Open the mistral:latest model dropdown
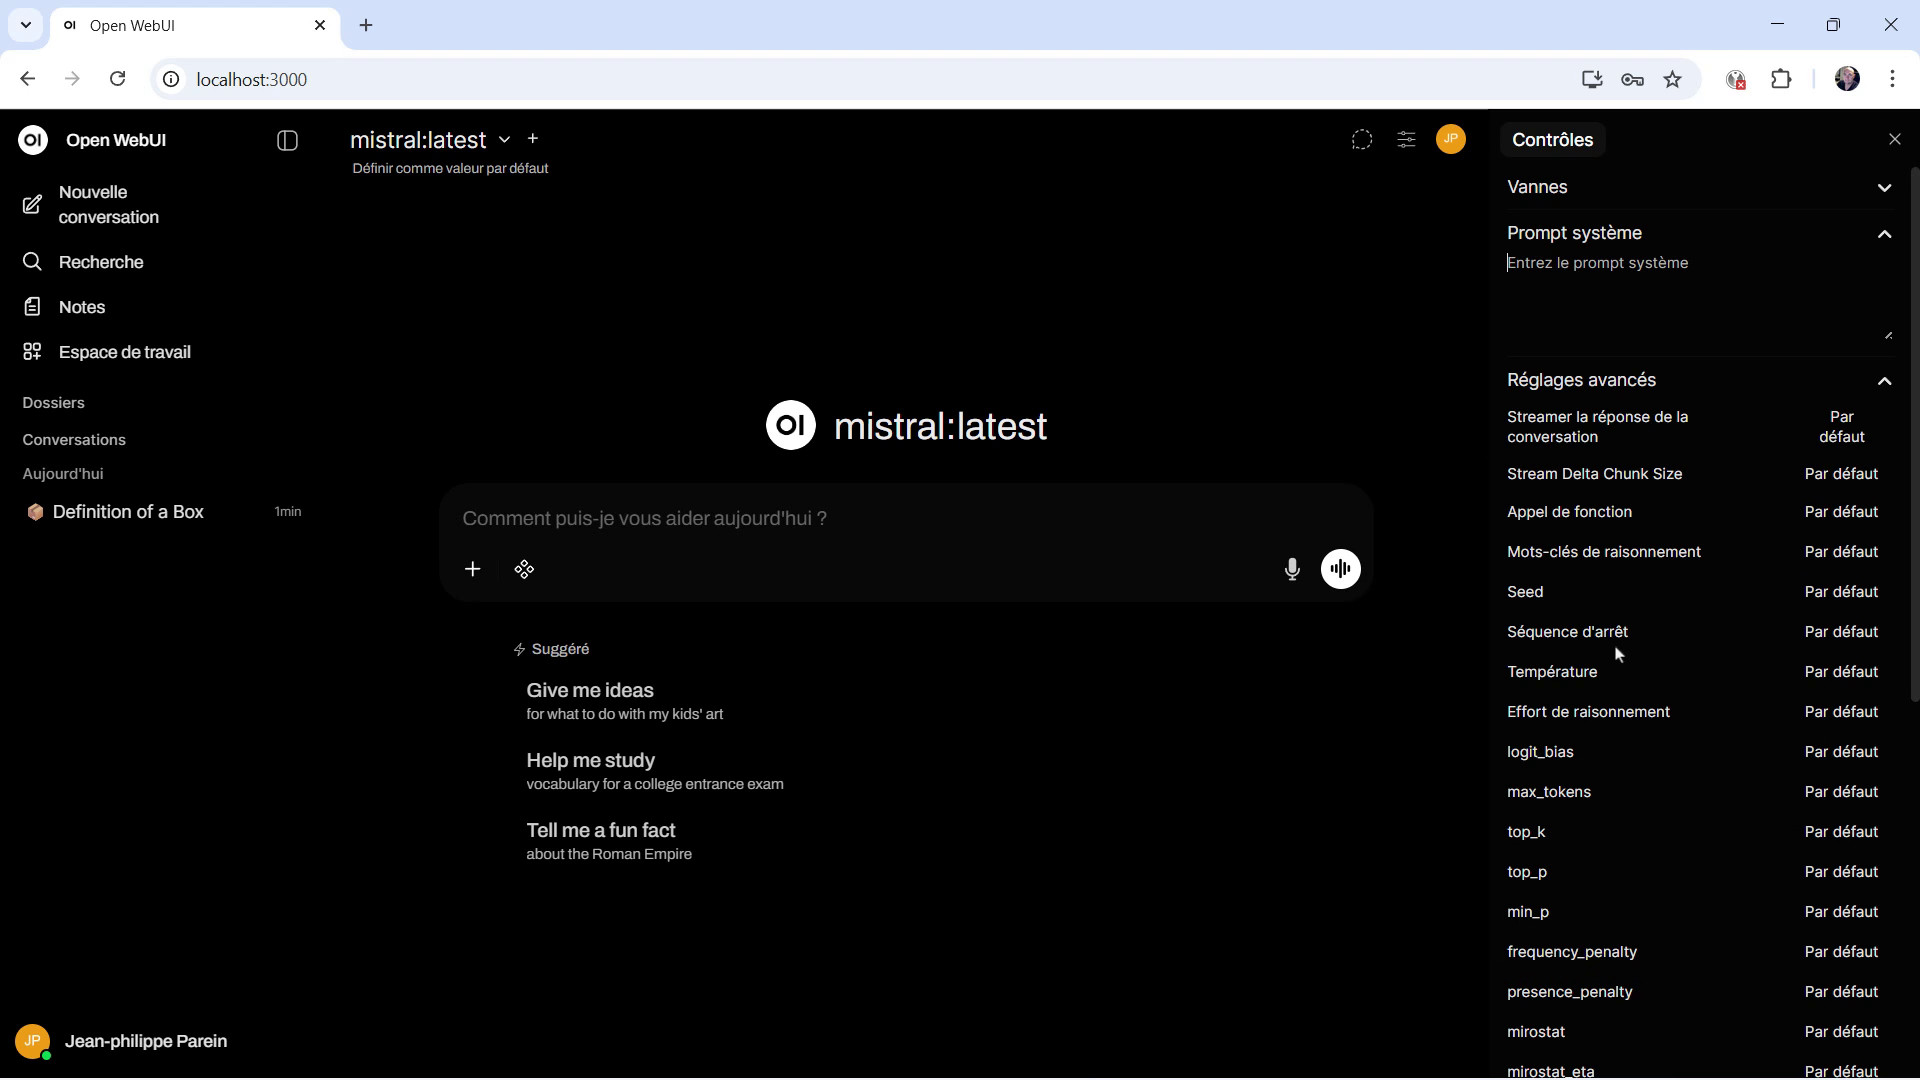This screenshot has width=1920, height=1080. pyautogui.click(x=504, y=140)
